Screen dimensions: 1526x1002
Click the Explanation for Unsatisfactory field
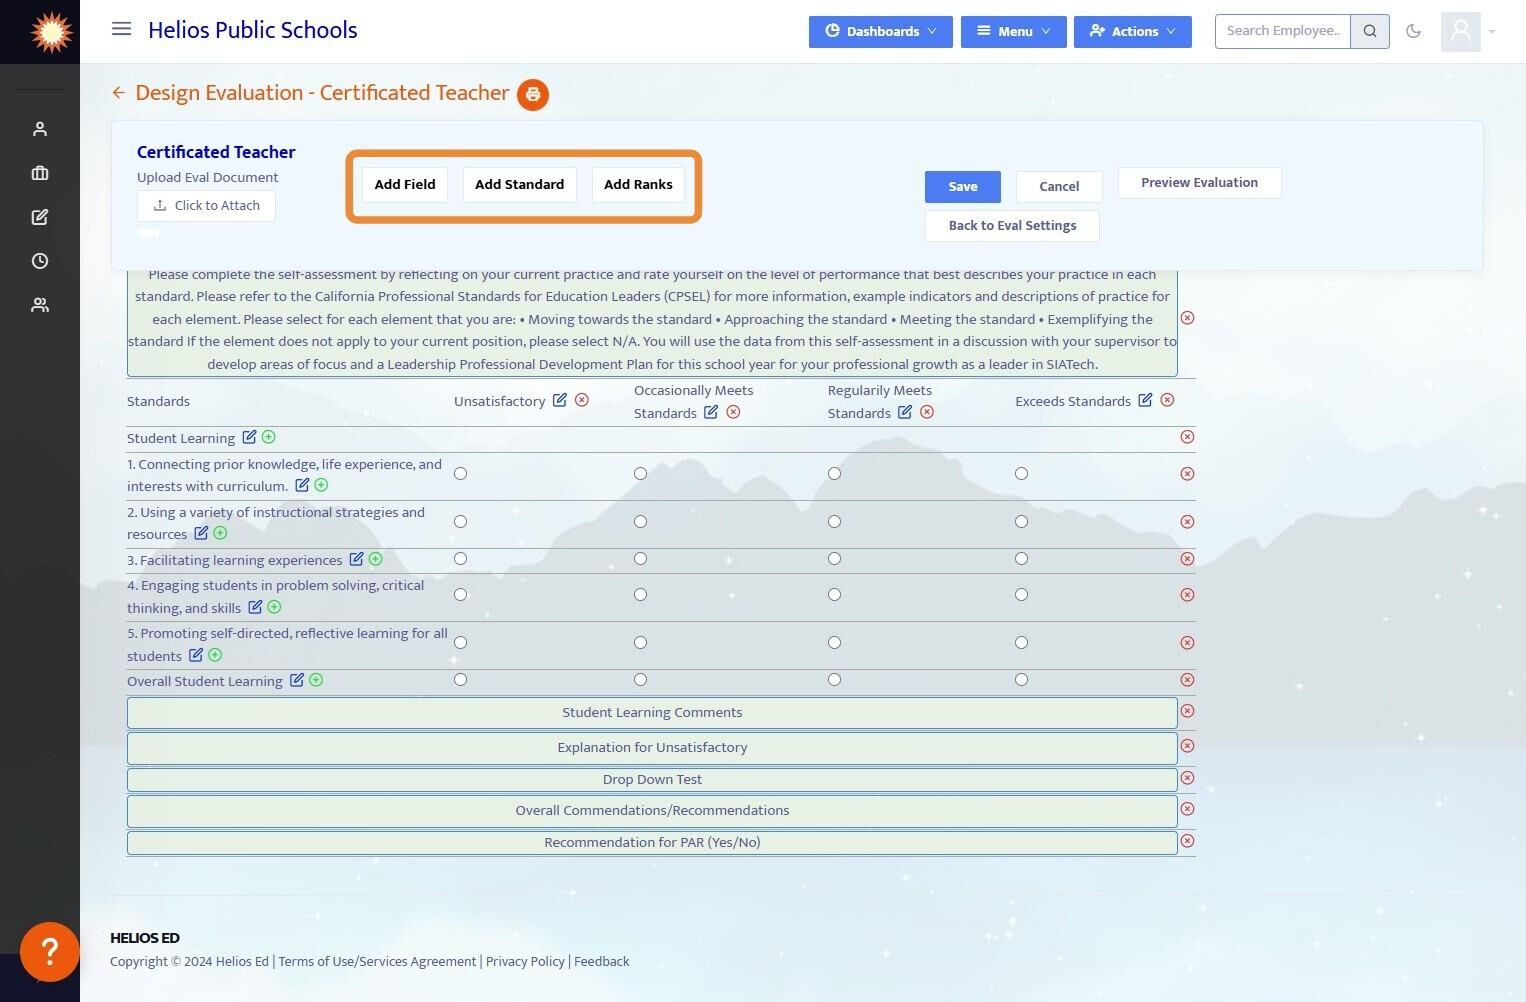coord(652,747)
